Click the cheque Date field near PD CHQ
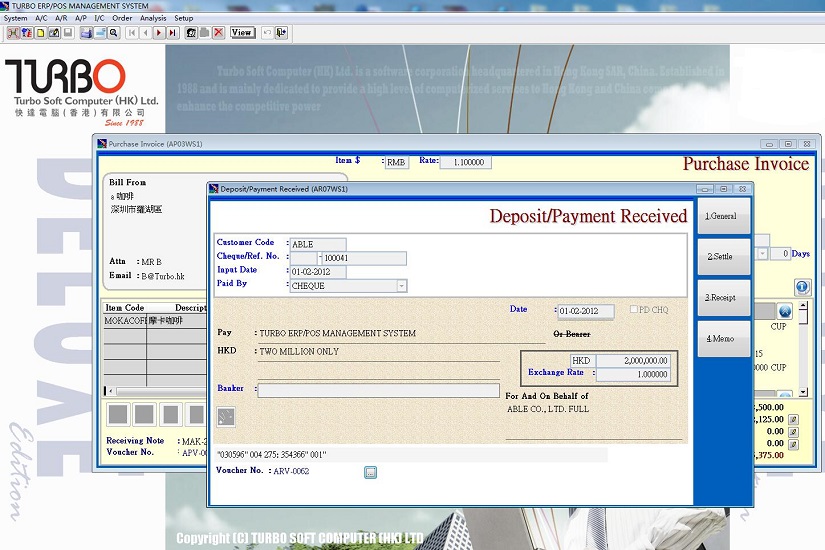This screenshot has width=825, height=550. click(x=586, y=311)
